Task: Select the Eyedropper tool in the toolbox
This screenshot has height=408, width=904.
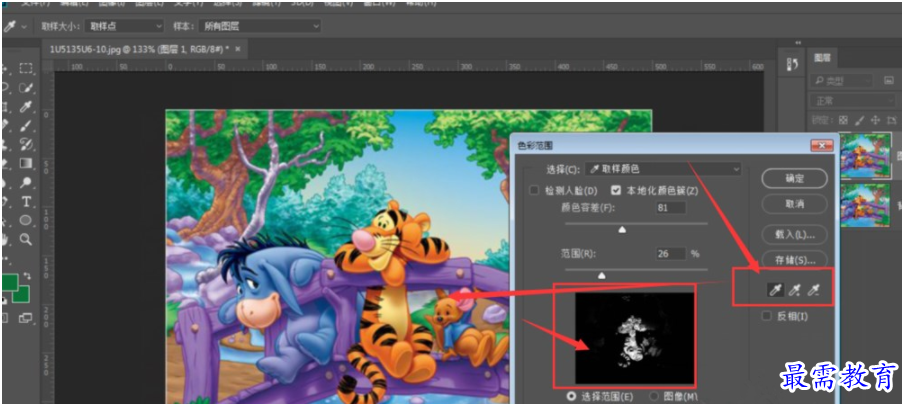Action: pyautogui.click(x=26, y=107)
